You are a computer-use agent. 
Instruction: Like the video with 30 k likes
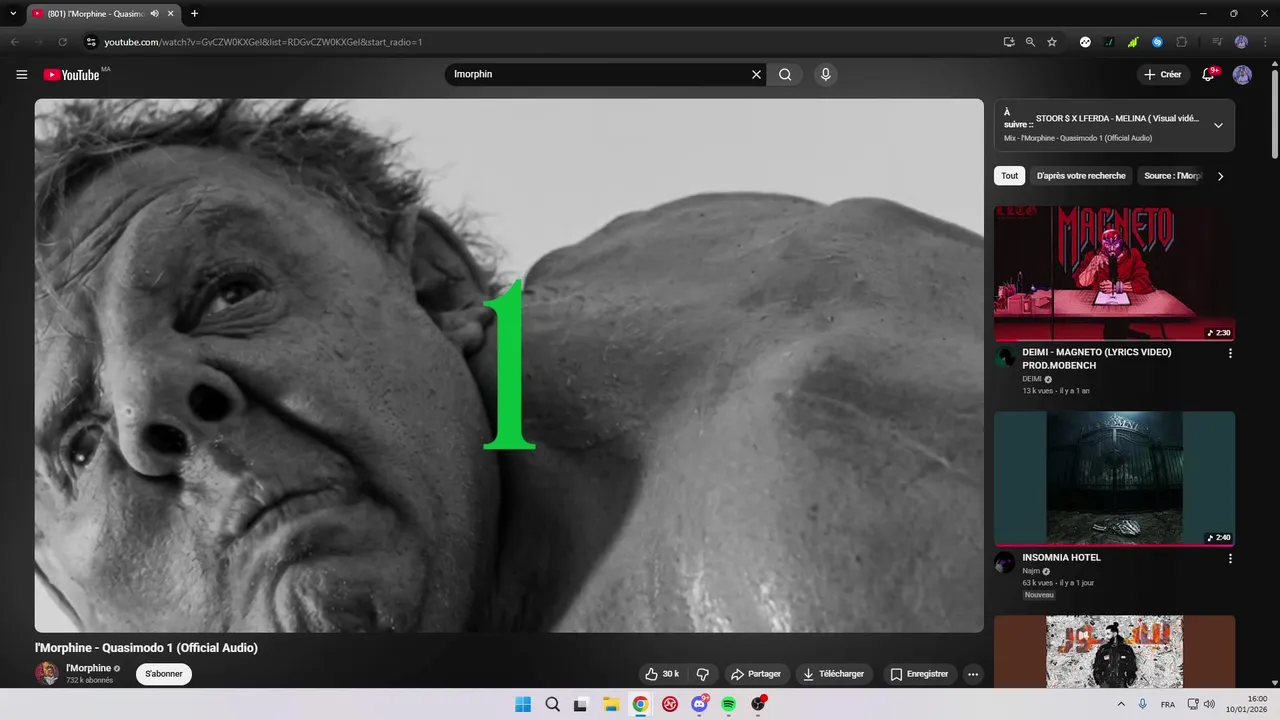(x=662, y=674)
